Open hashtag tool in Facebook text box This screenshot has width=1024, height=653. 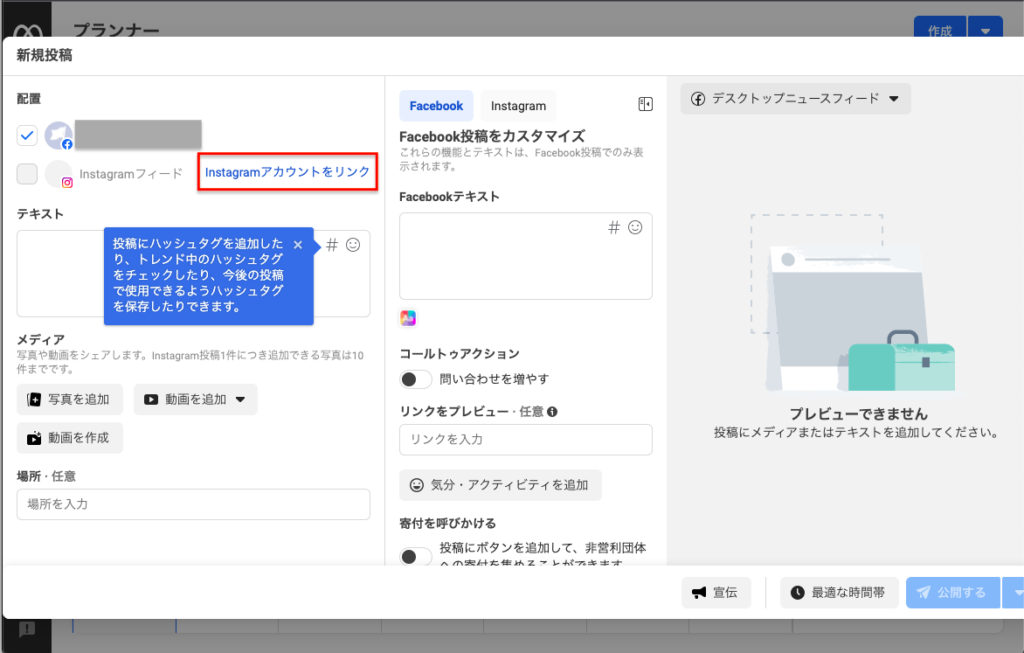(x=614, y=227)
